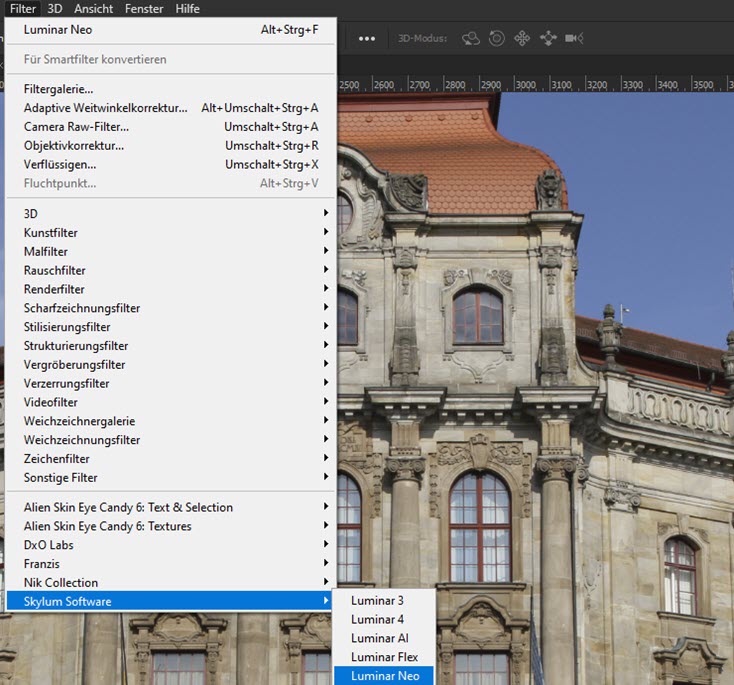Expand the 3D filter submenu
Viewport: 734px width, 685px height.
tap(171, 214)
